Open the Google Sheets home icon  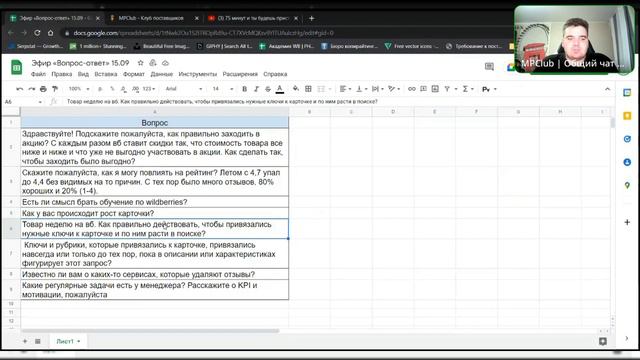pyautogui.click(x=16, y=67)
